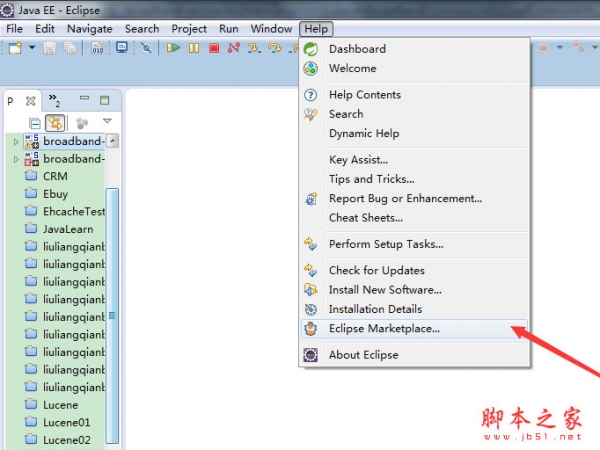The image size is (600, 450).
Task: Click the explorer vertical scrollbar thumb
Action: 112,315
